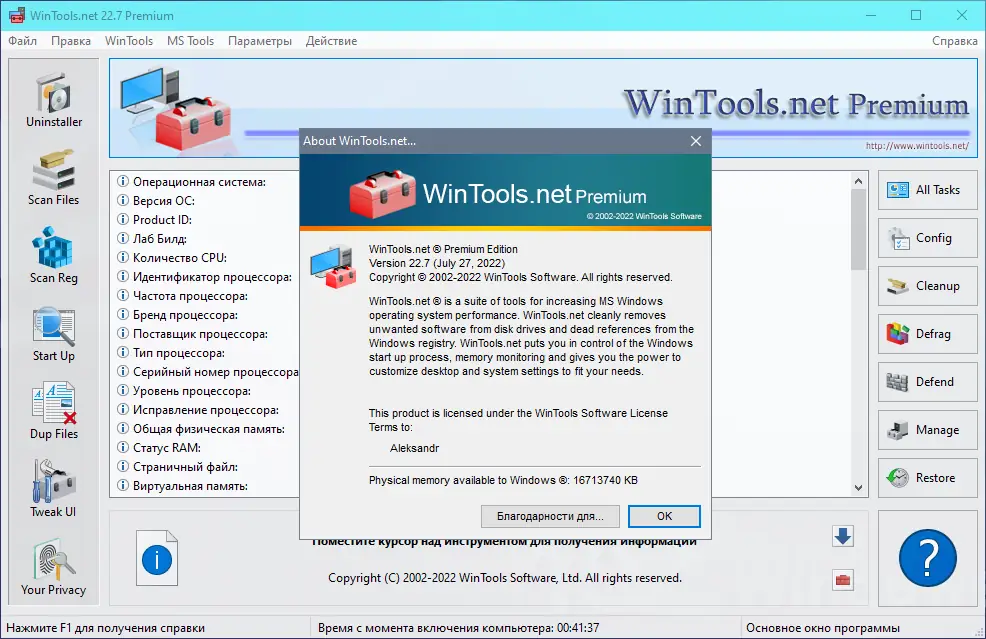Close the About WinTools.net dialog
986x639 pixels.
[695, 141]
